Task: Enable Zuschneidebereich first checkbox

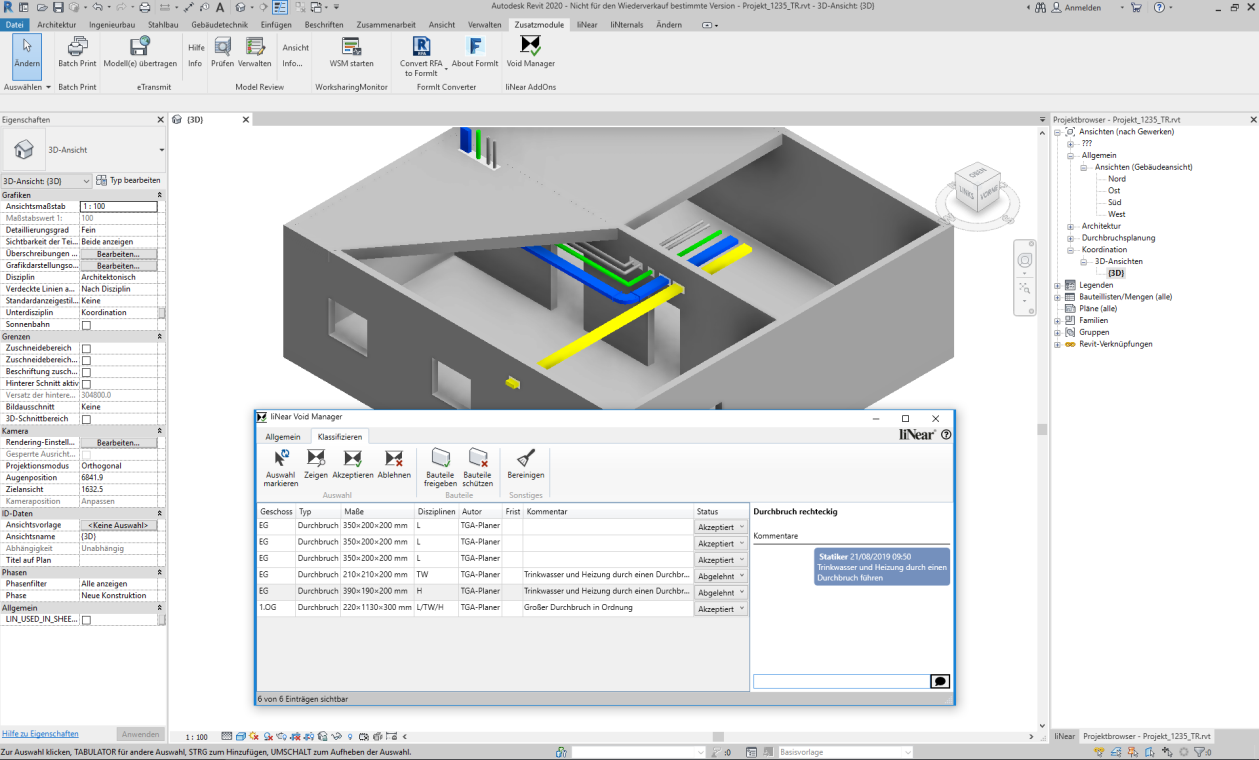Action: click(x=86, y=348)
